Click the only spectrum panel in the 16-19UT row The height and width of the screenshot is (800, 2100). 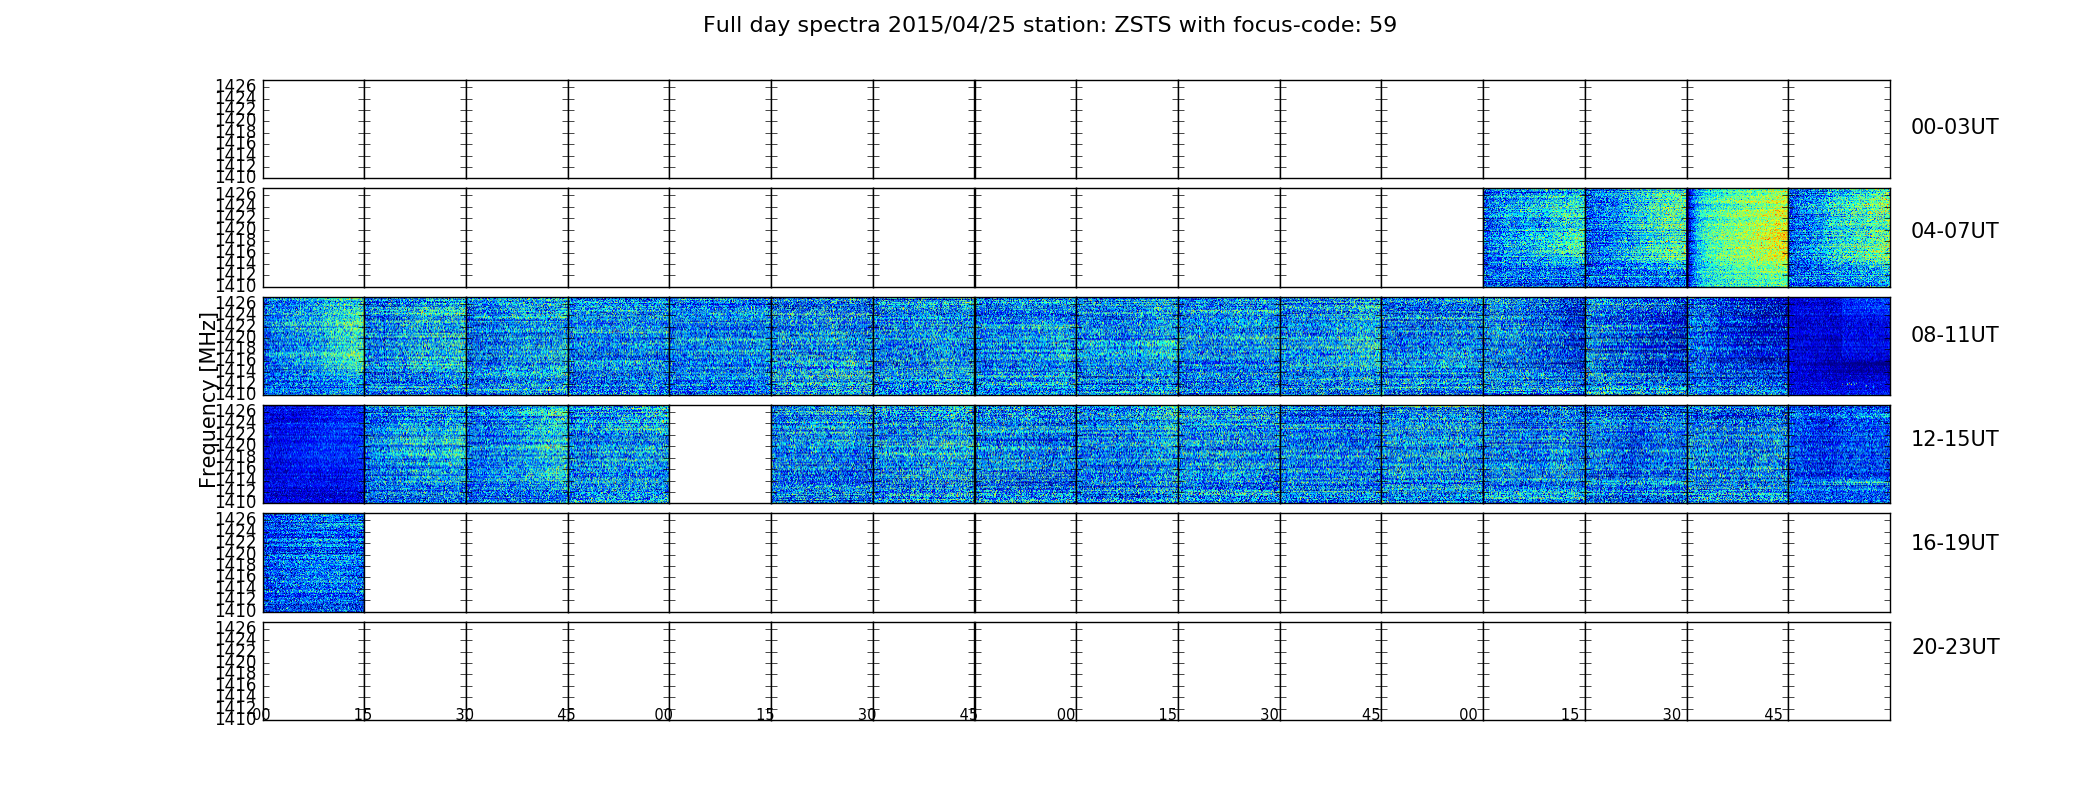click(x=313, y=563)
